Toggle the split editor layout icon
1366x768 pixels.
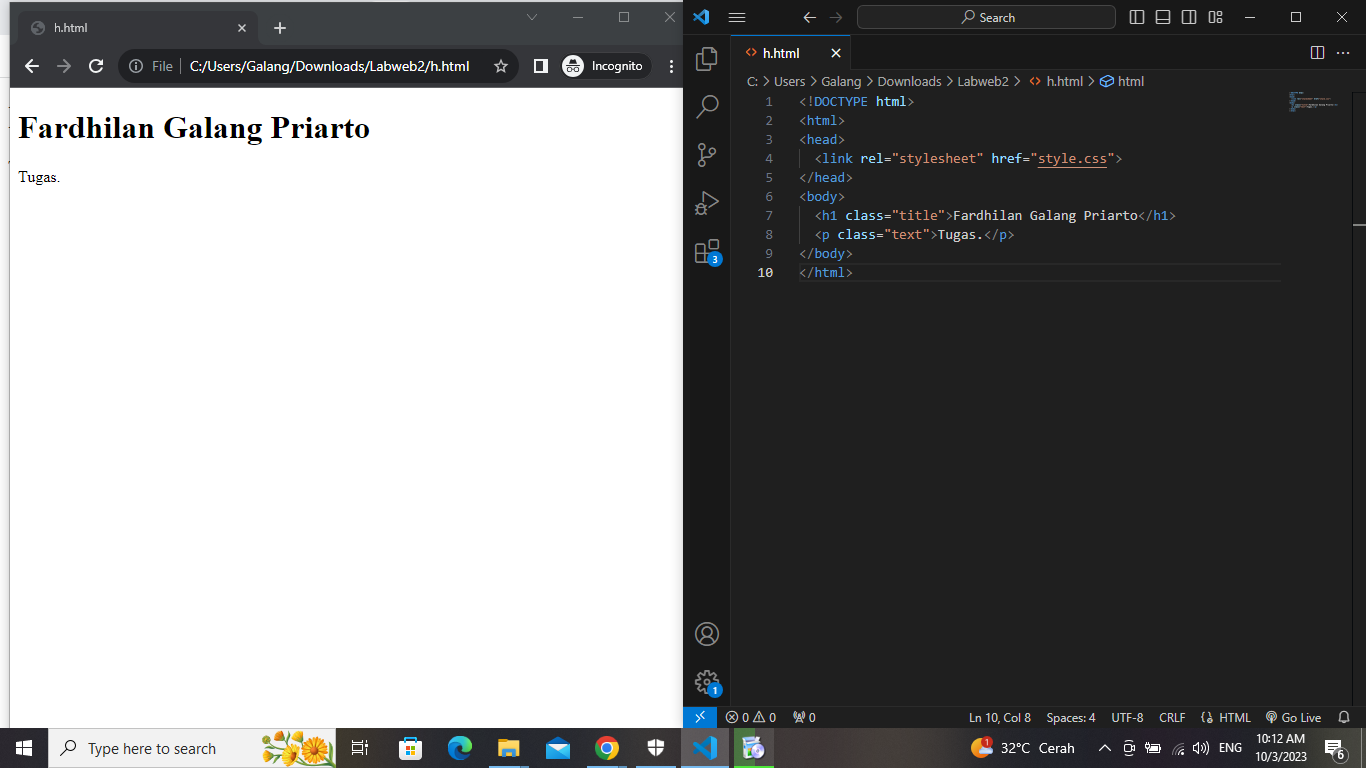click(x=1317, y=53)
